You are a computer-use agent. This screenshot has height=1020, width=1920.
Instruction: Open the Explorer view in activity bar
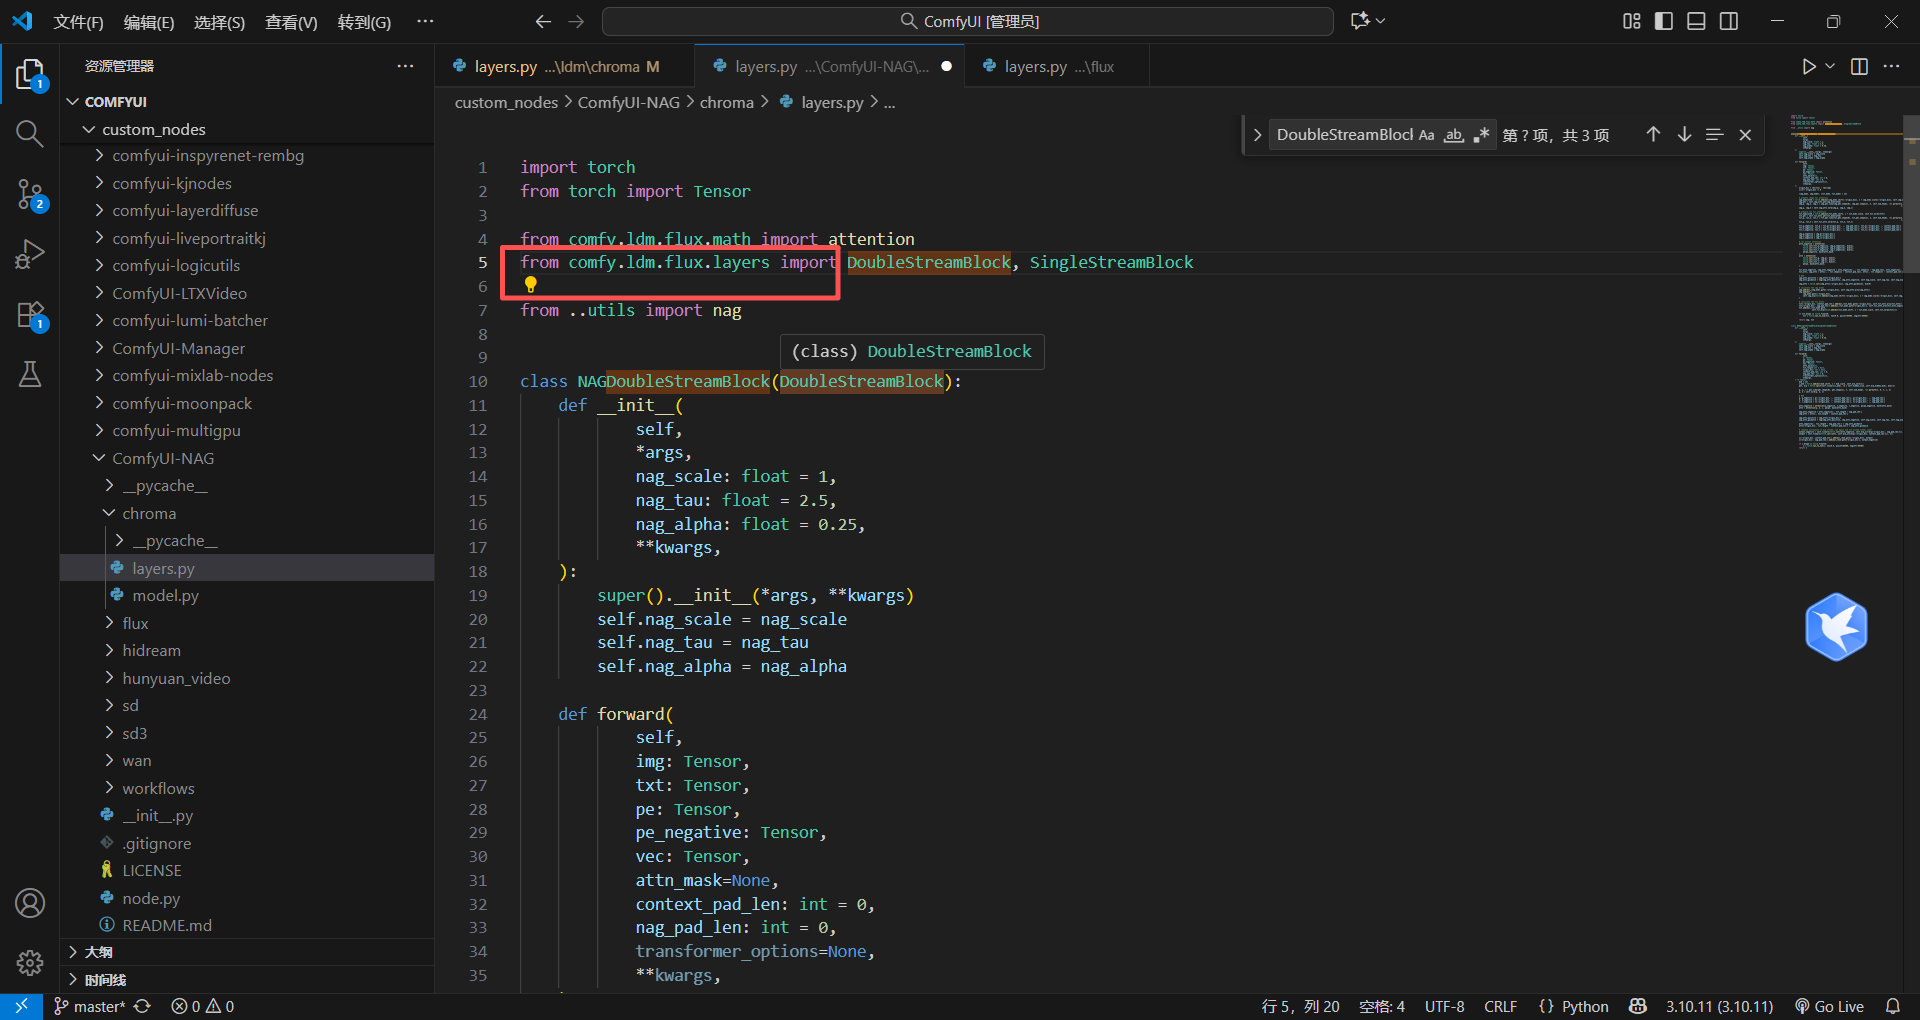(x=30, y=75)
